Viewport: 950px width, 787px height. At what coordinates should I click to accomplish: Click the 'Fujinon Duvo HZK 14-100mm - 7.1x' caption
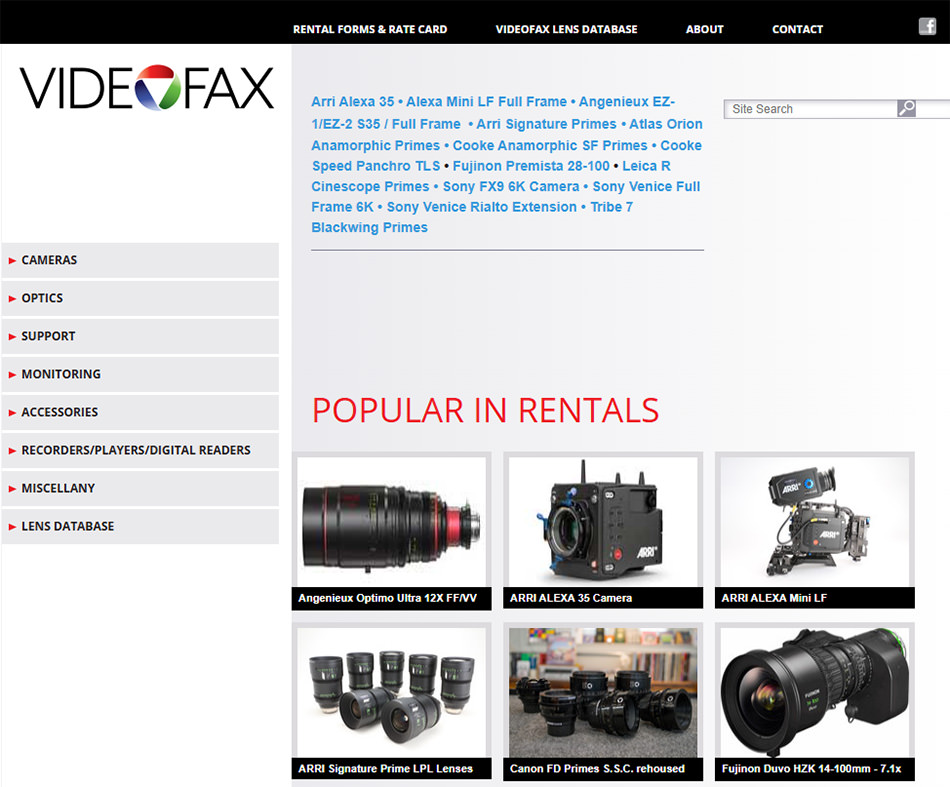click(811, 769)
